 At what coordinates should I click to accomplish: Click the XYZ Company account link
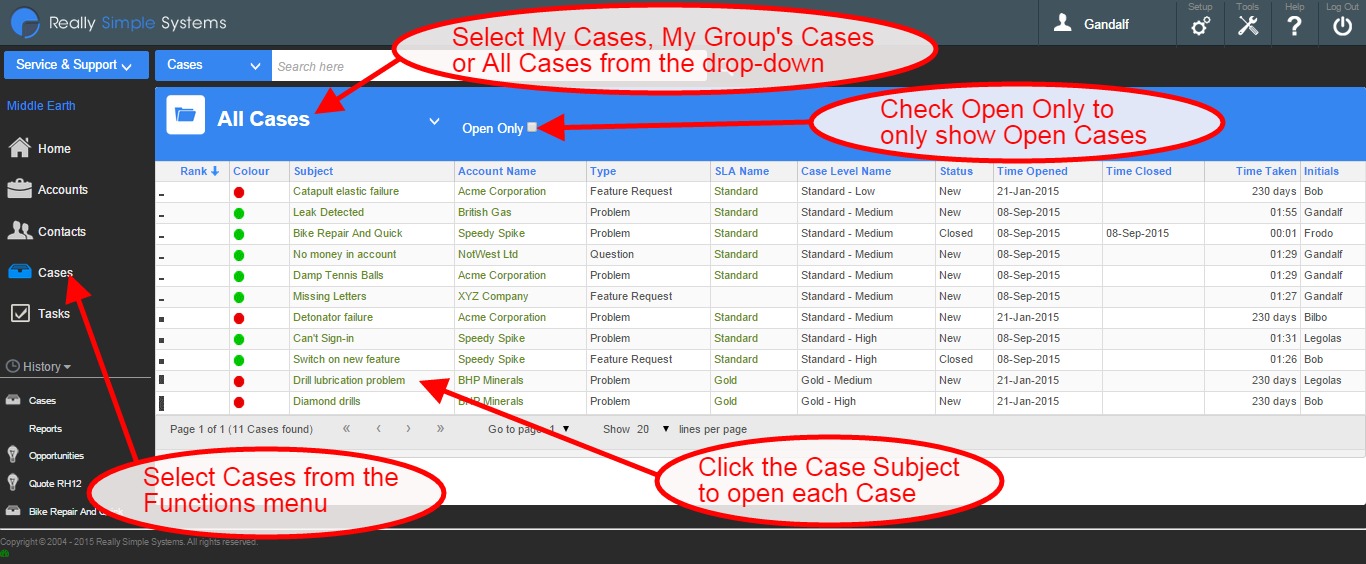coord(492,296)
